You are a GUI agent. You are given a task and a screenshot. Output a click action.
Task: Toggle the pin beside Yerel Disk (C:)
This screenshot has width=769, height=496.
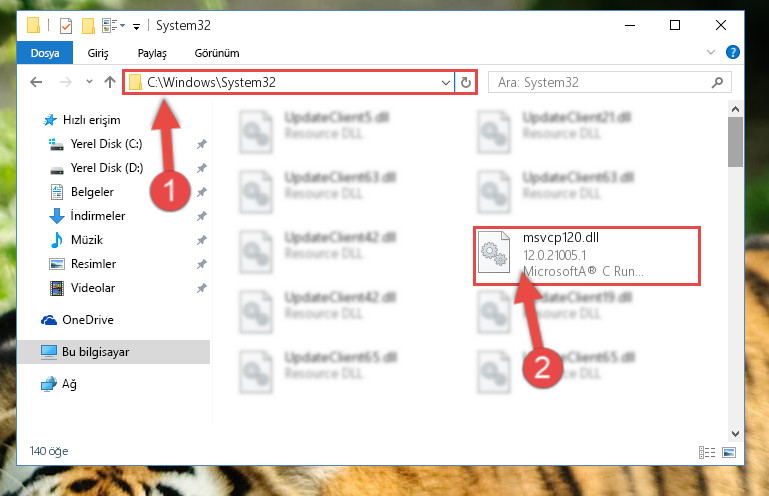click(x=202, y=144)
